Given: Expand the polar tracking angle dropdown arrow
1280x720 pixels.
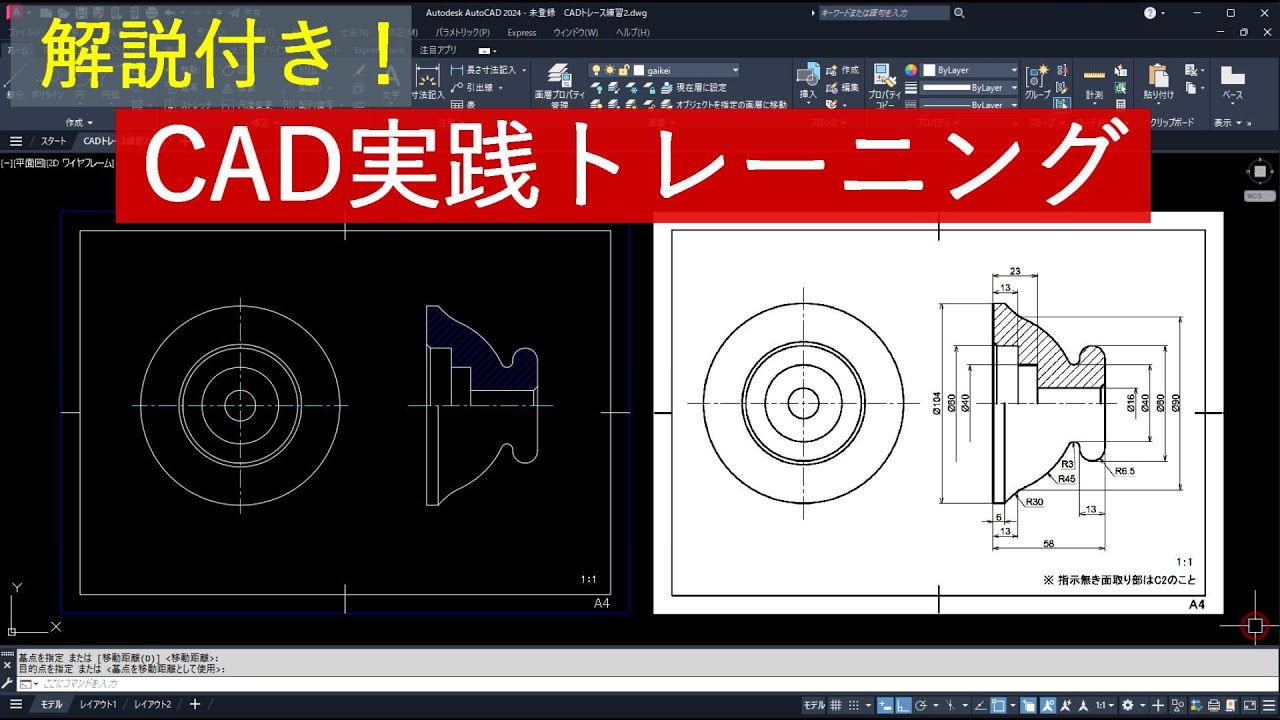Looking at the screenshot, I should pos(936,705).
